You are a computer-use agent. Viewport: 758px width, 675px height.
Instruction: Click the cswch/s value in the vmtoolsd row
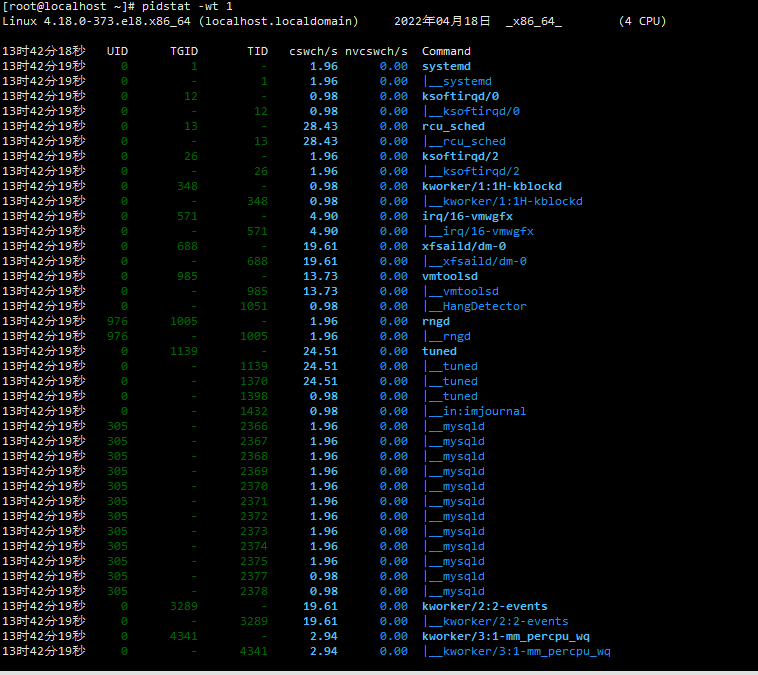click(321, 276)
